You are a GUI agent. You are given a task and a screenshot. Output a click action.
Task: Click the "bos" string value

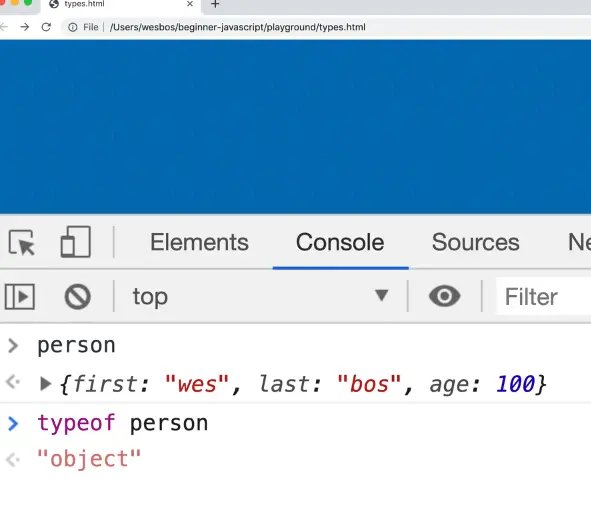click(x=369, y=384)
